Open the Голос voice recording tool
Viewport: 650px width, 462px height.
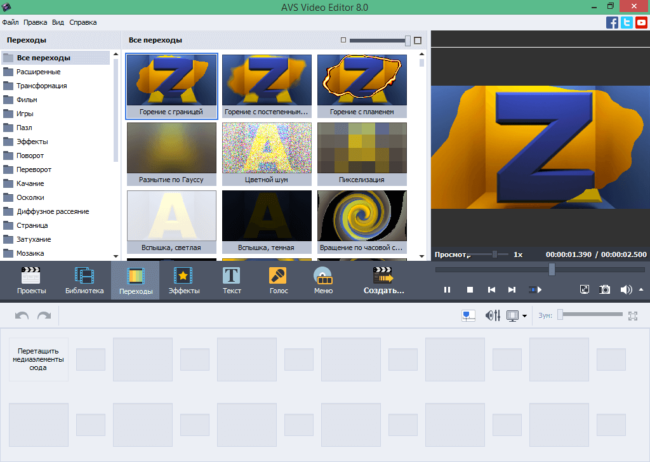pos(278,280)
